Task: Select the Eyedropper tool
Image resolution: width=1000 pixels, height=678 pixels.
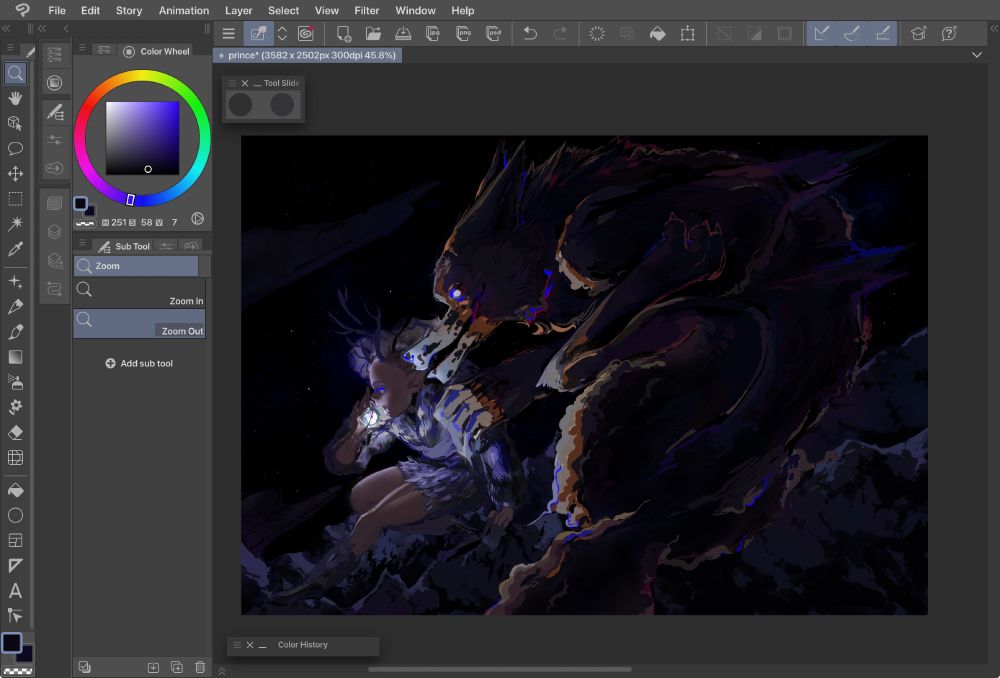Action: click(x=15, y=250)
